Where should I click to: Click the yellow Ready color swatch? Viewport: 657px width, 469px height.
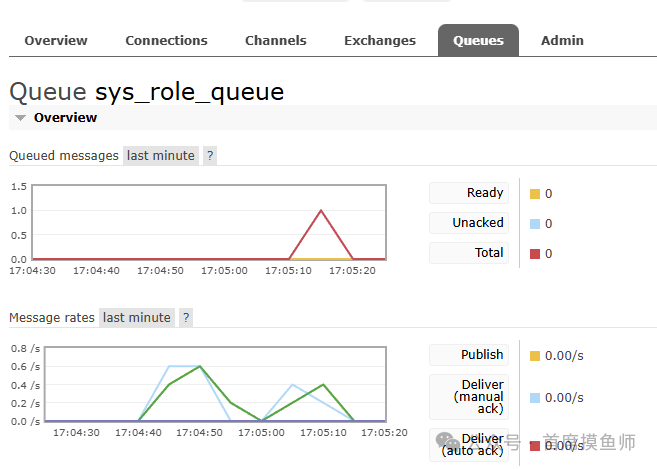coord(534,194)
